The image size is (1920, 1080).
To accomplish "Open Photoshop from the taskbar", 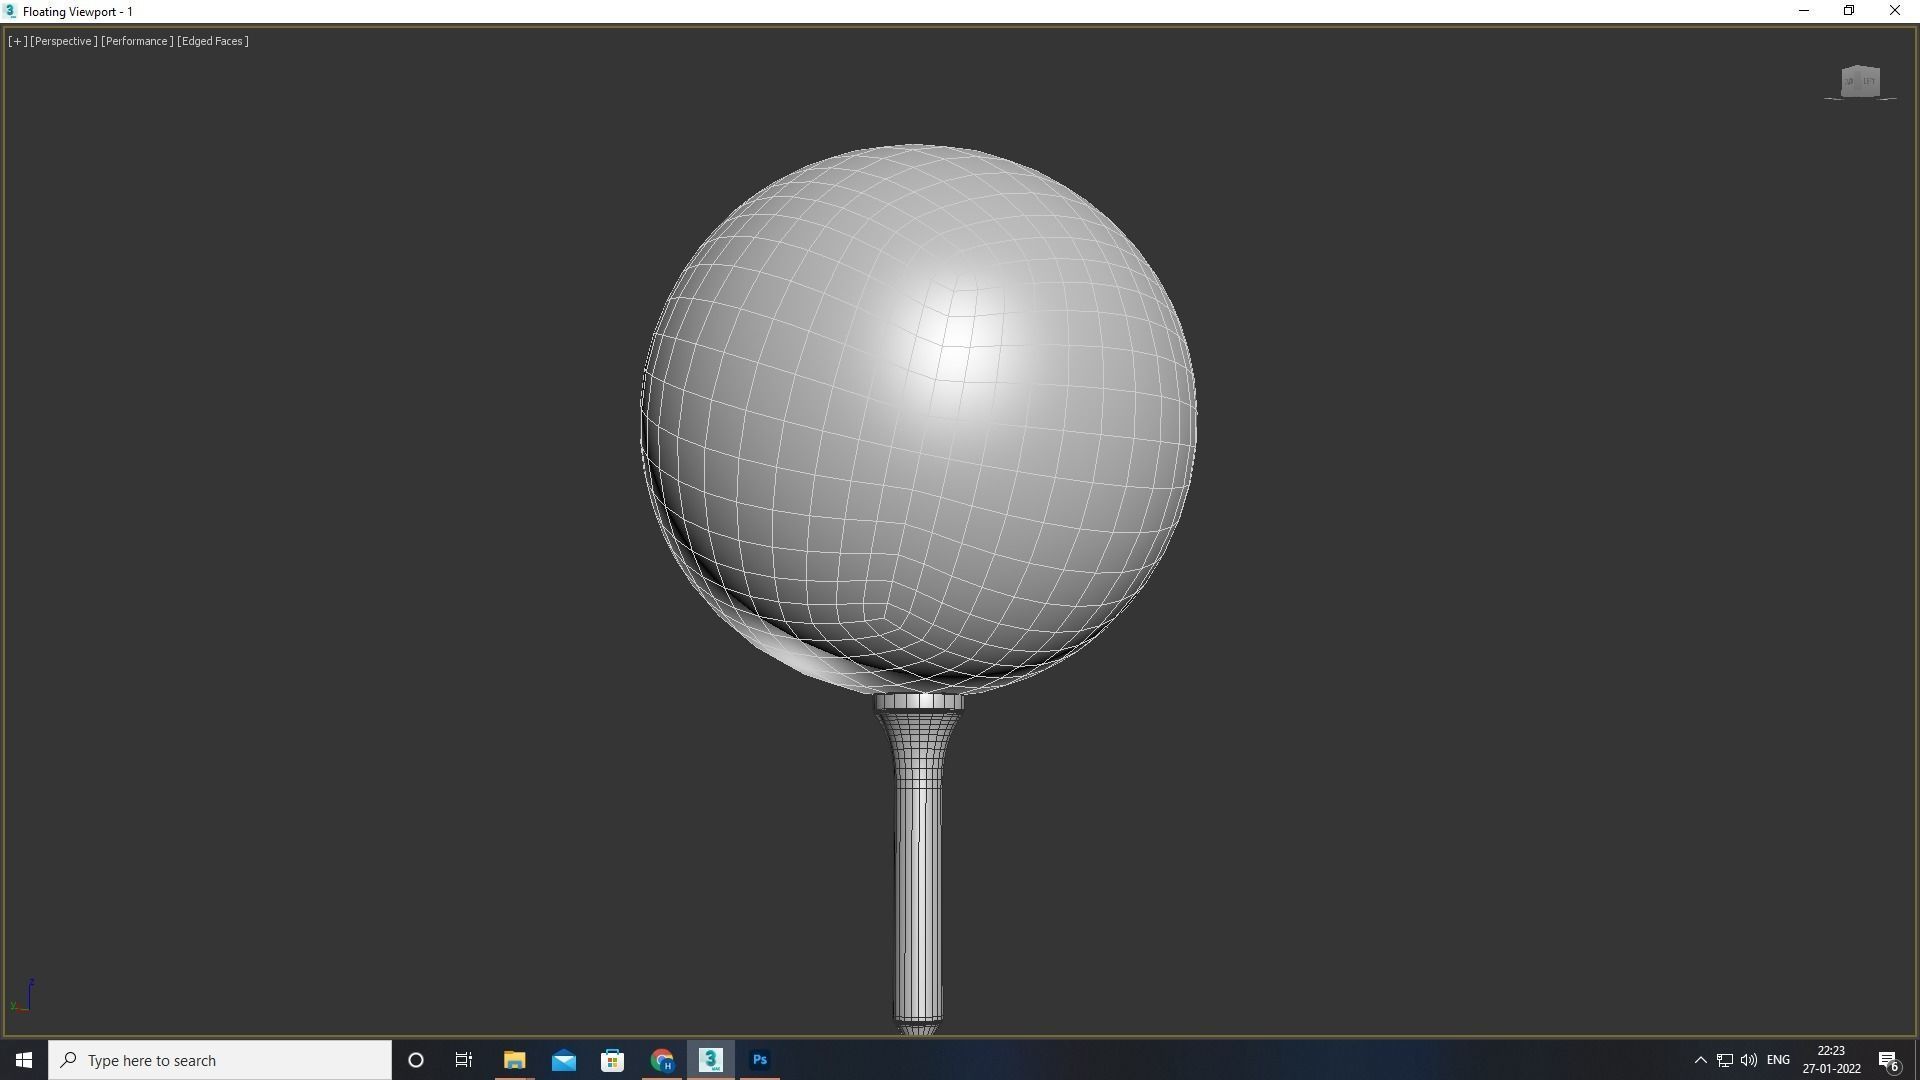I will pos(759,1060).
